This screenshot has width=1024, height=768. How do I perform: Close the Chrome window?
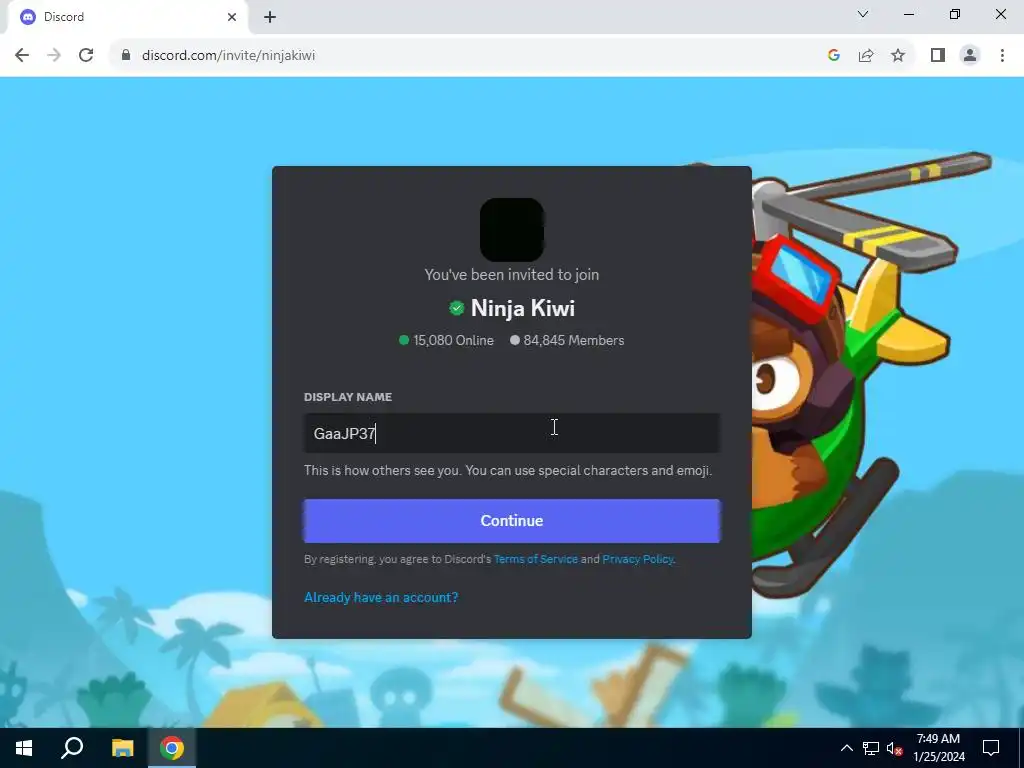coord(1000,14)
